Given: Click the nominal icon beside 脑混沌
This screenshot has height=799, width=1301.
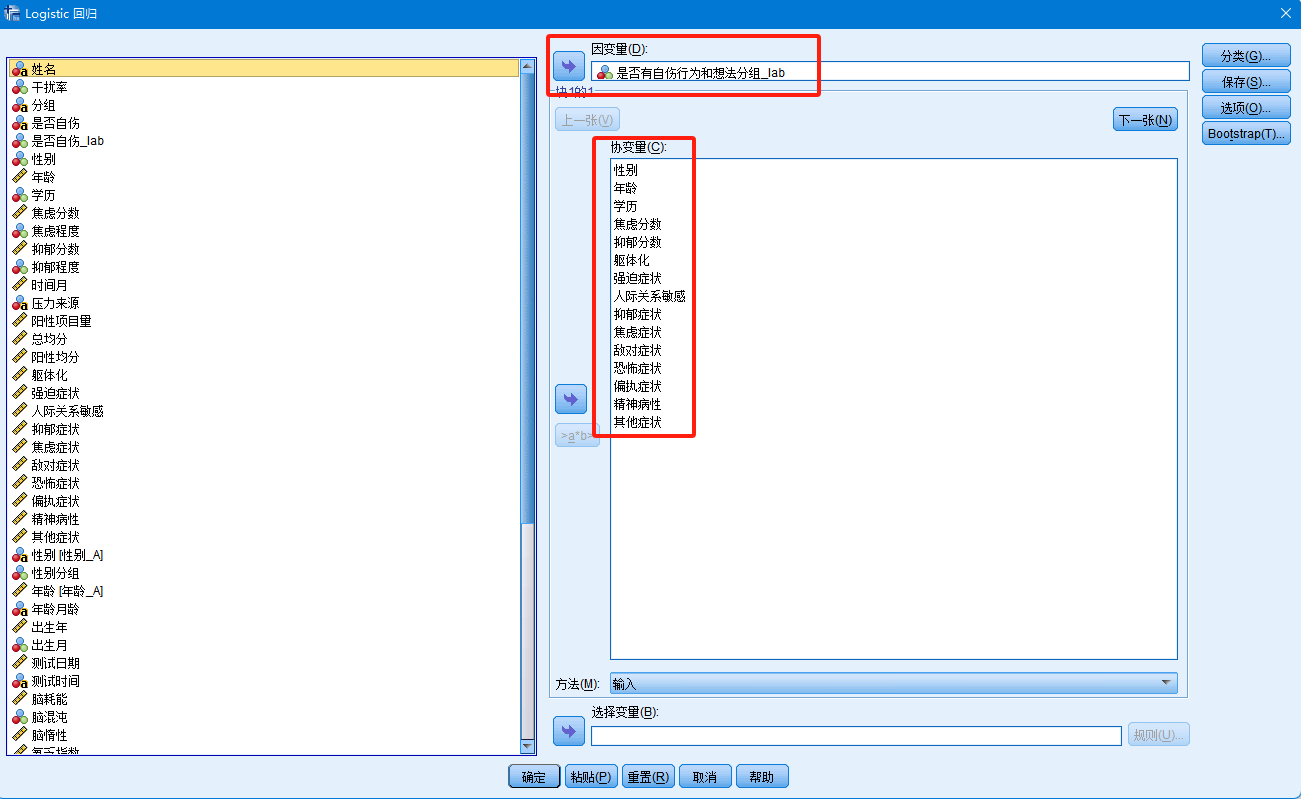Looking at the screenshot, I should [19, 717].
